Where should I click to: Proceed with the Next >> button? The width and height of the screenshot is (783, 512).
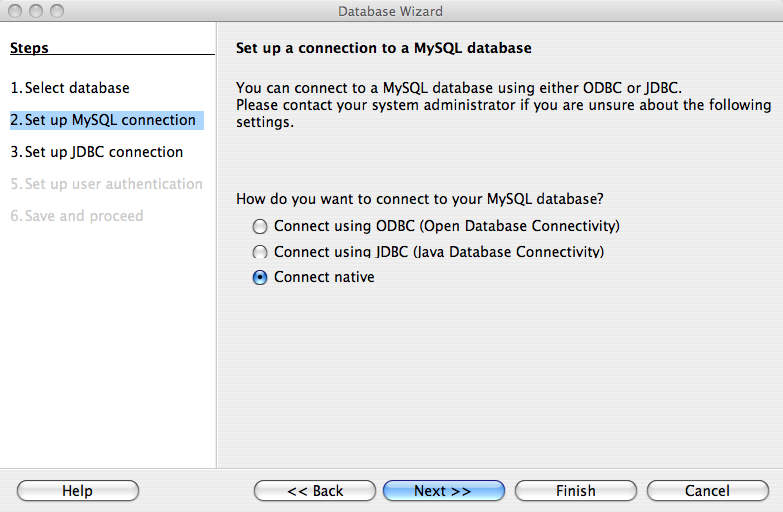[x=443, y=491]
